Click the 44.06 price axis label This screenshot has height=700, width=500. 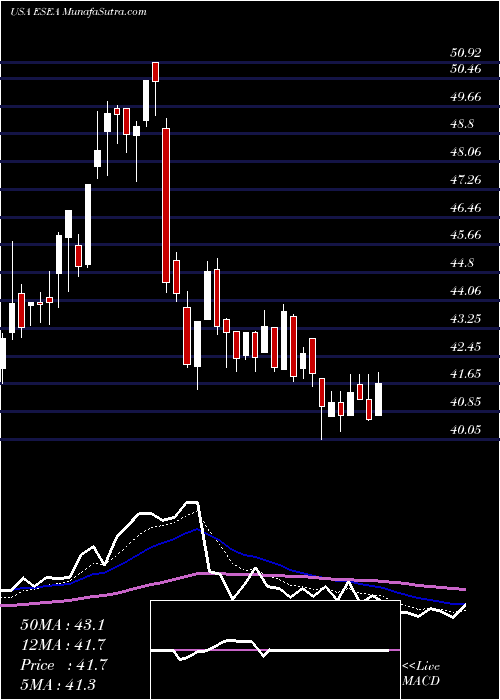466,291
